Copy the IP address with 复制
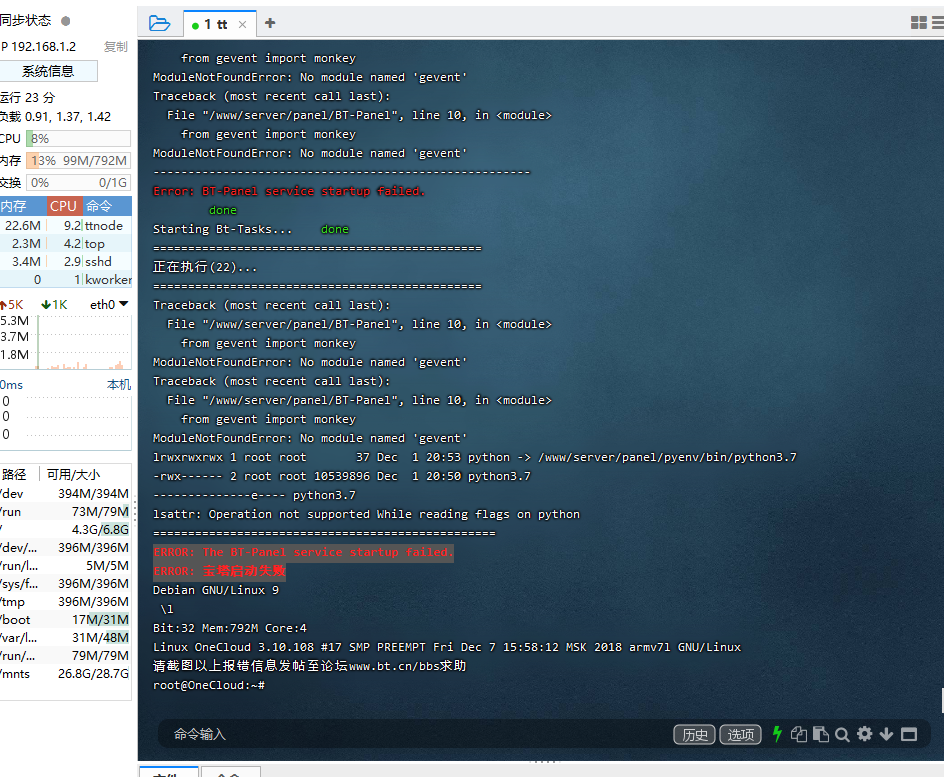 click(115, 46)
